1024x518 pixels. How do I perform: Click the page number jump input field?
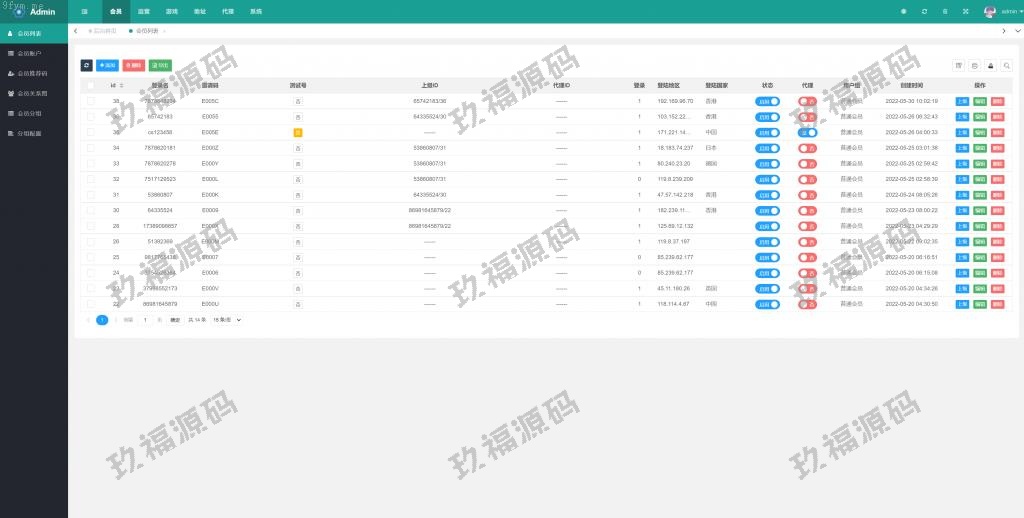click(x=147, y=320)
